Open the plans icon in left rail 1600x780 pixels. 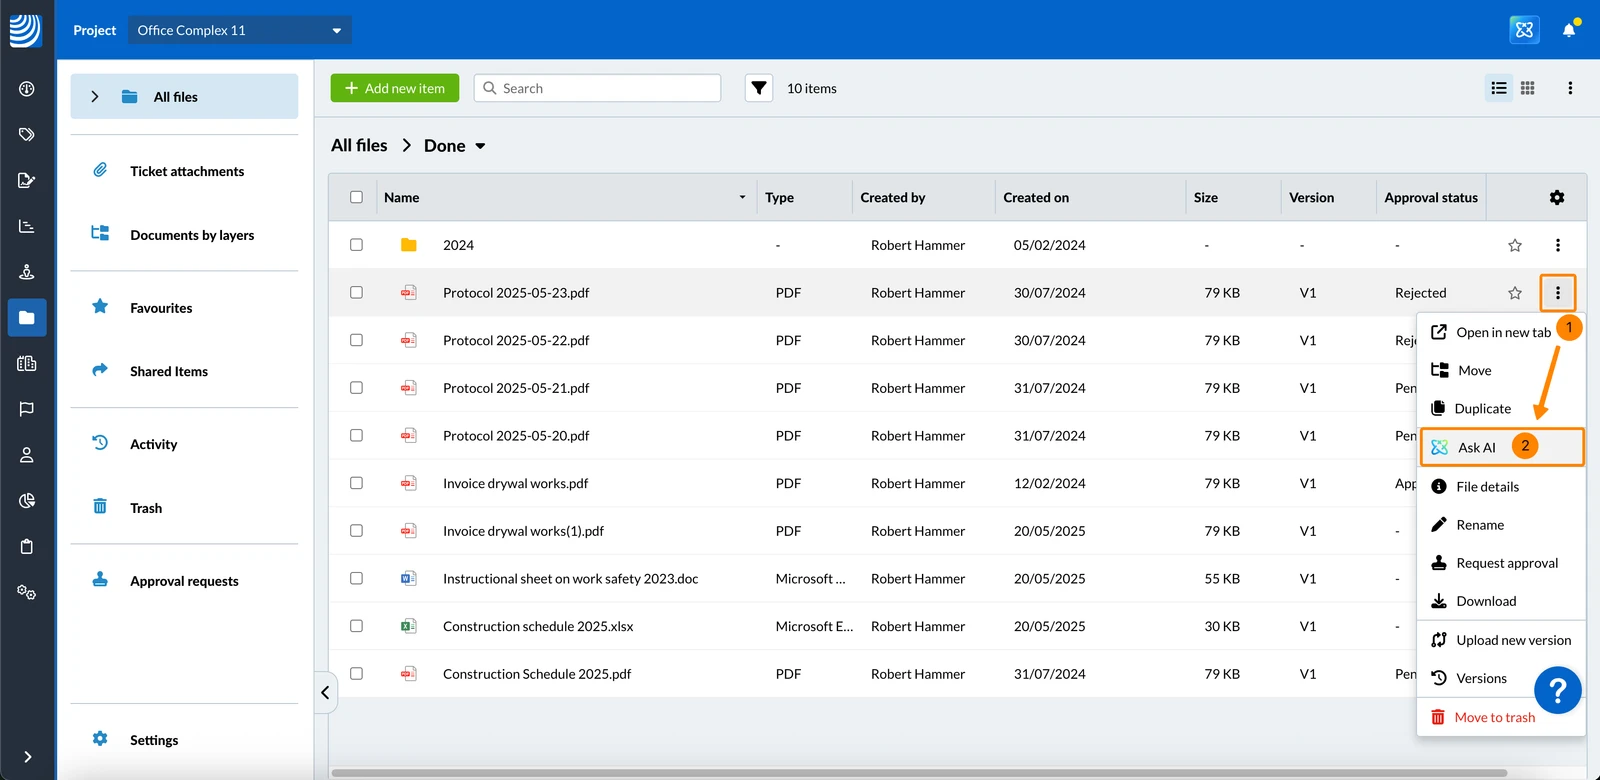click(x=27, y=363)
